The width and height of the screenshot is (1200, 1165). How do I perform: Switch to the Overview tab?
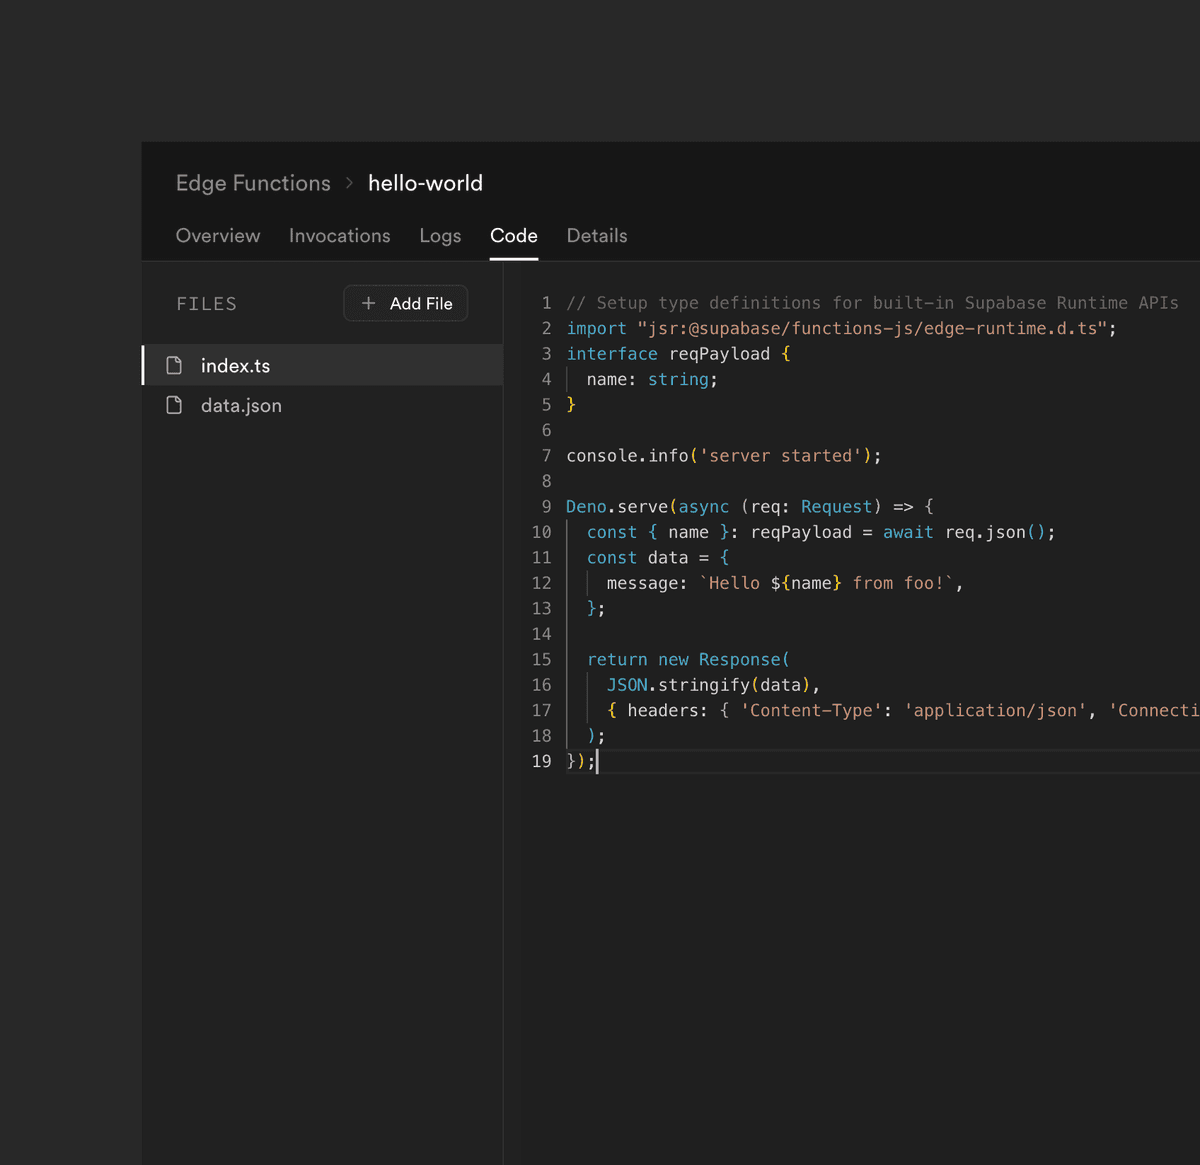217,236
